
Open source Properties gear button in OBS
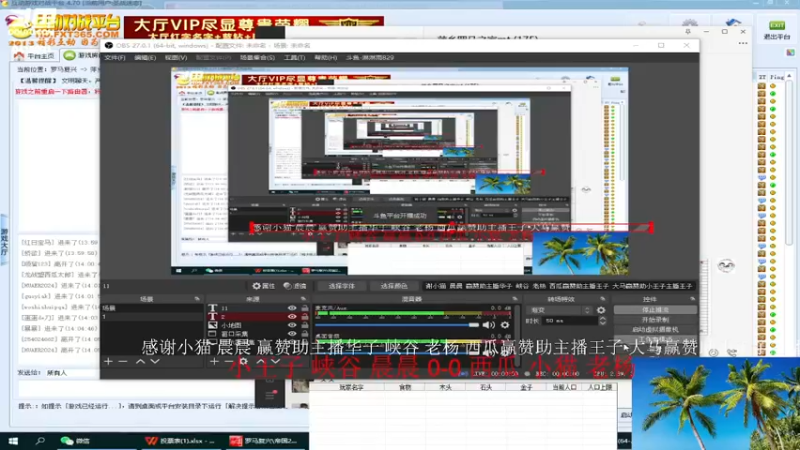(x=263, y=286)
